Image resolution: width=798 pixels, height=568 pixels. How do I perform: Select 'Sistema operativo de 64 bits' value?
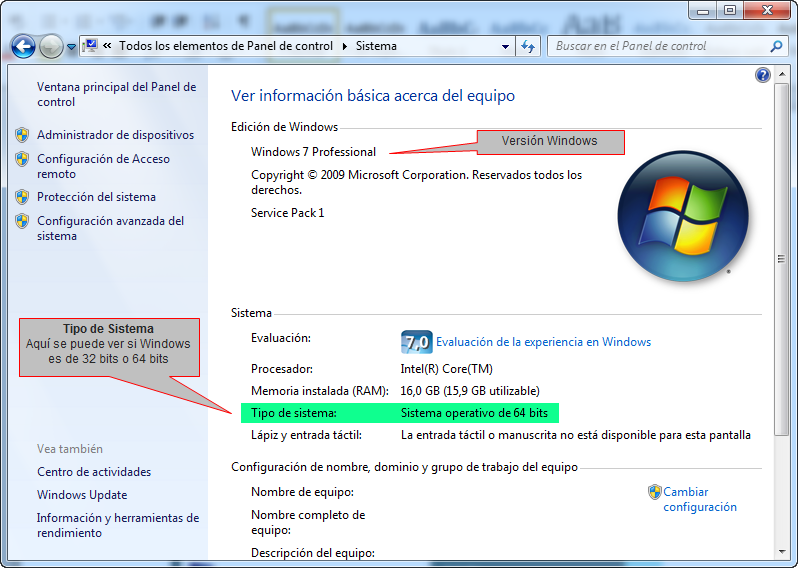tap(474, 413)
